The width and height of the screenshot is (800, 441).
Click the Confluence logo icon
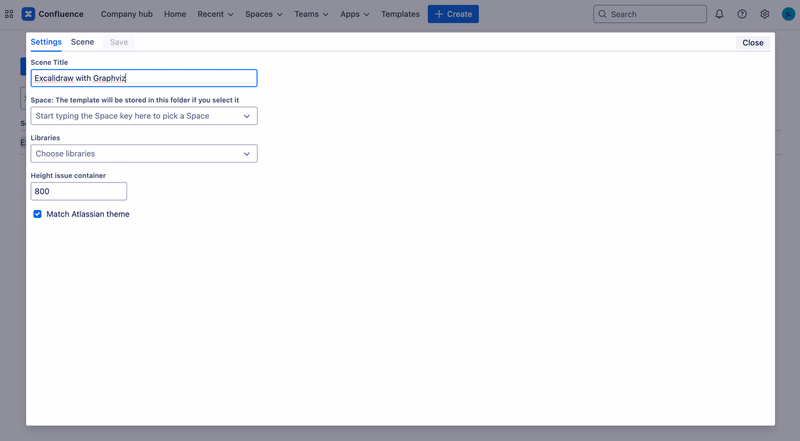coord(28,14)
